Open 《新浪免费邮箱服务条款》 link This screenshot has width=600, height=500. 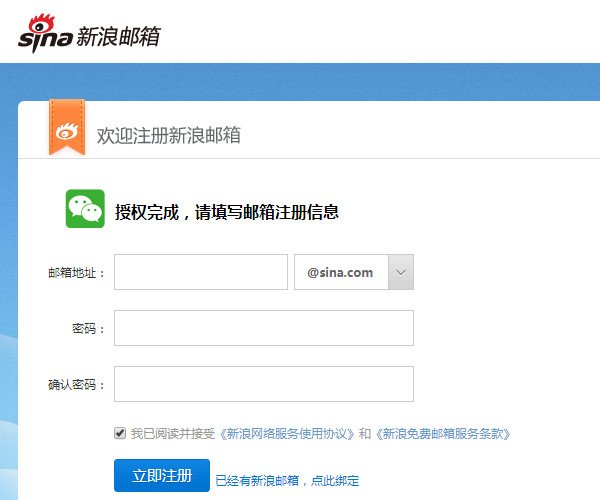pos(443,433)
